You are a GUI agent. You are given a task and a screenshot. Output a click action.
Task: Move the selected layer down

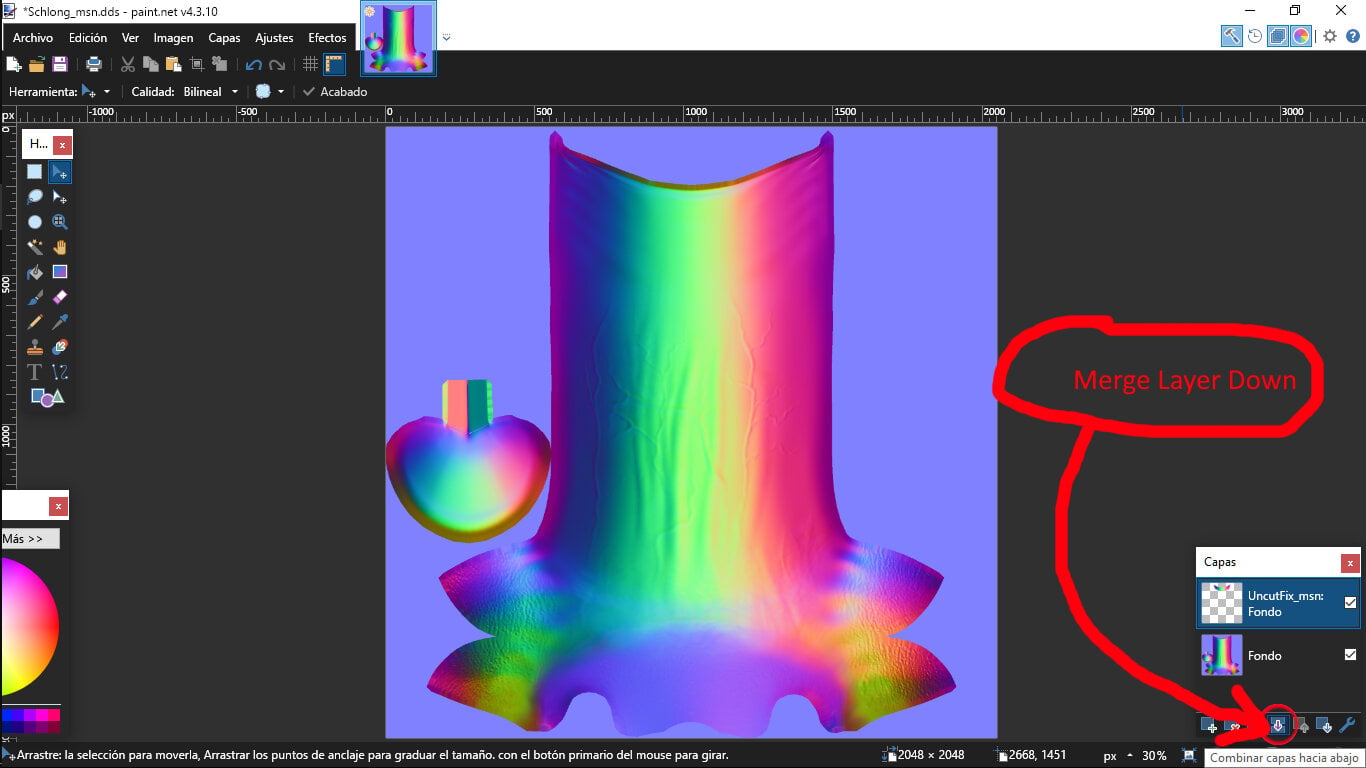[x=1324, y=726]
